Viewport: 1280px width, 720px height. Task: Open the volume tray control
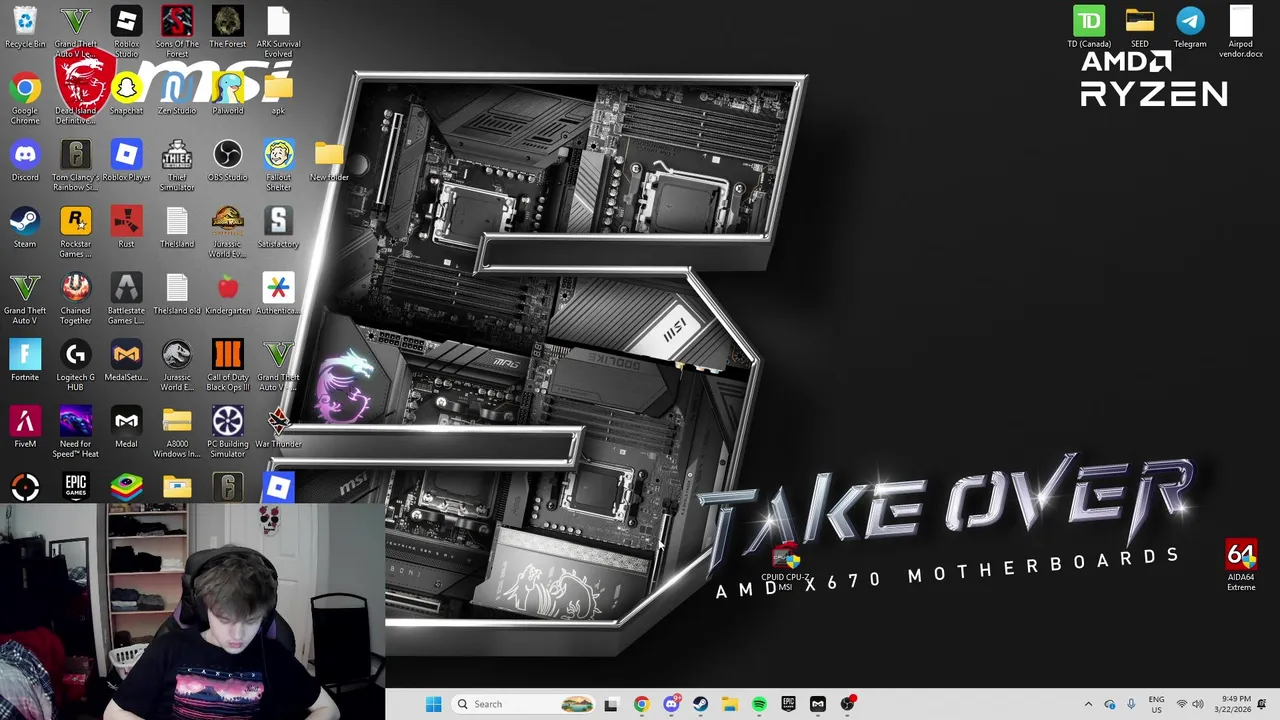point(1198,704)
